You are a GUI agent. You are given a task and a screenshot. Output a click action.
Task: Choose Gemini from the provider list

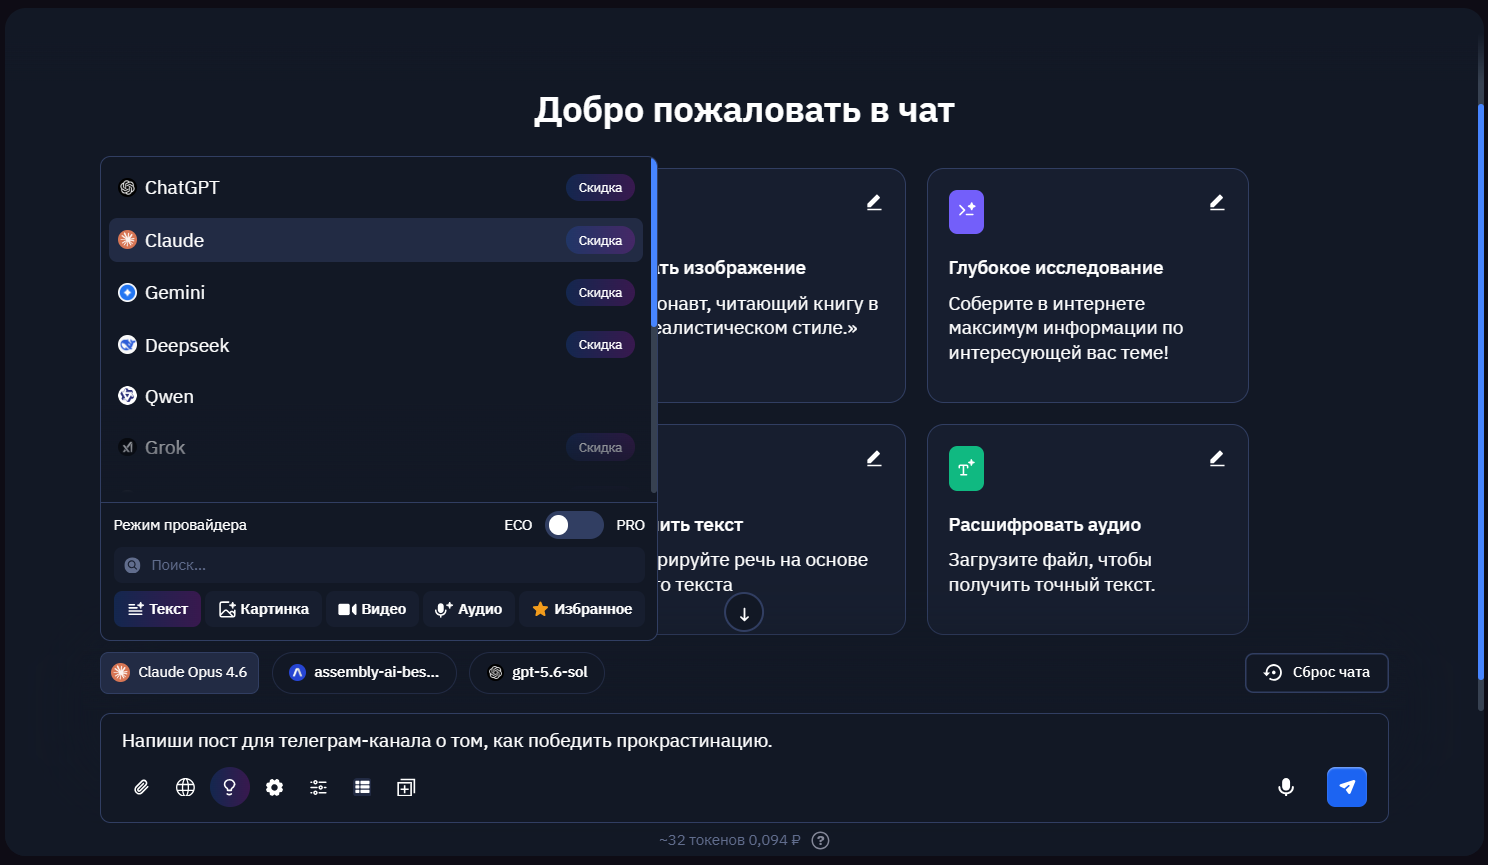[x=376, y=292]
